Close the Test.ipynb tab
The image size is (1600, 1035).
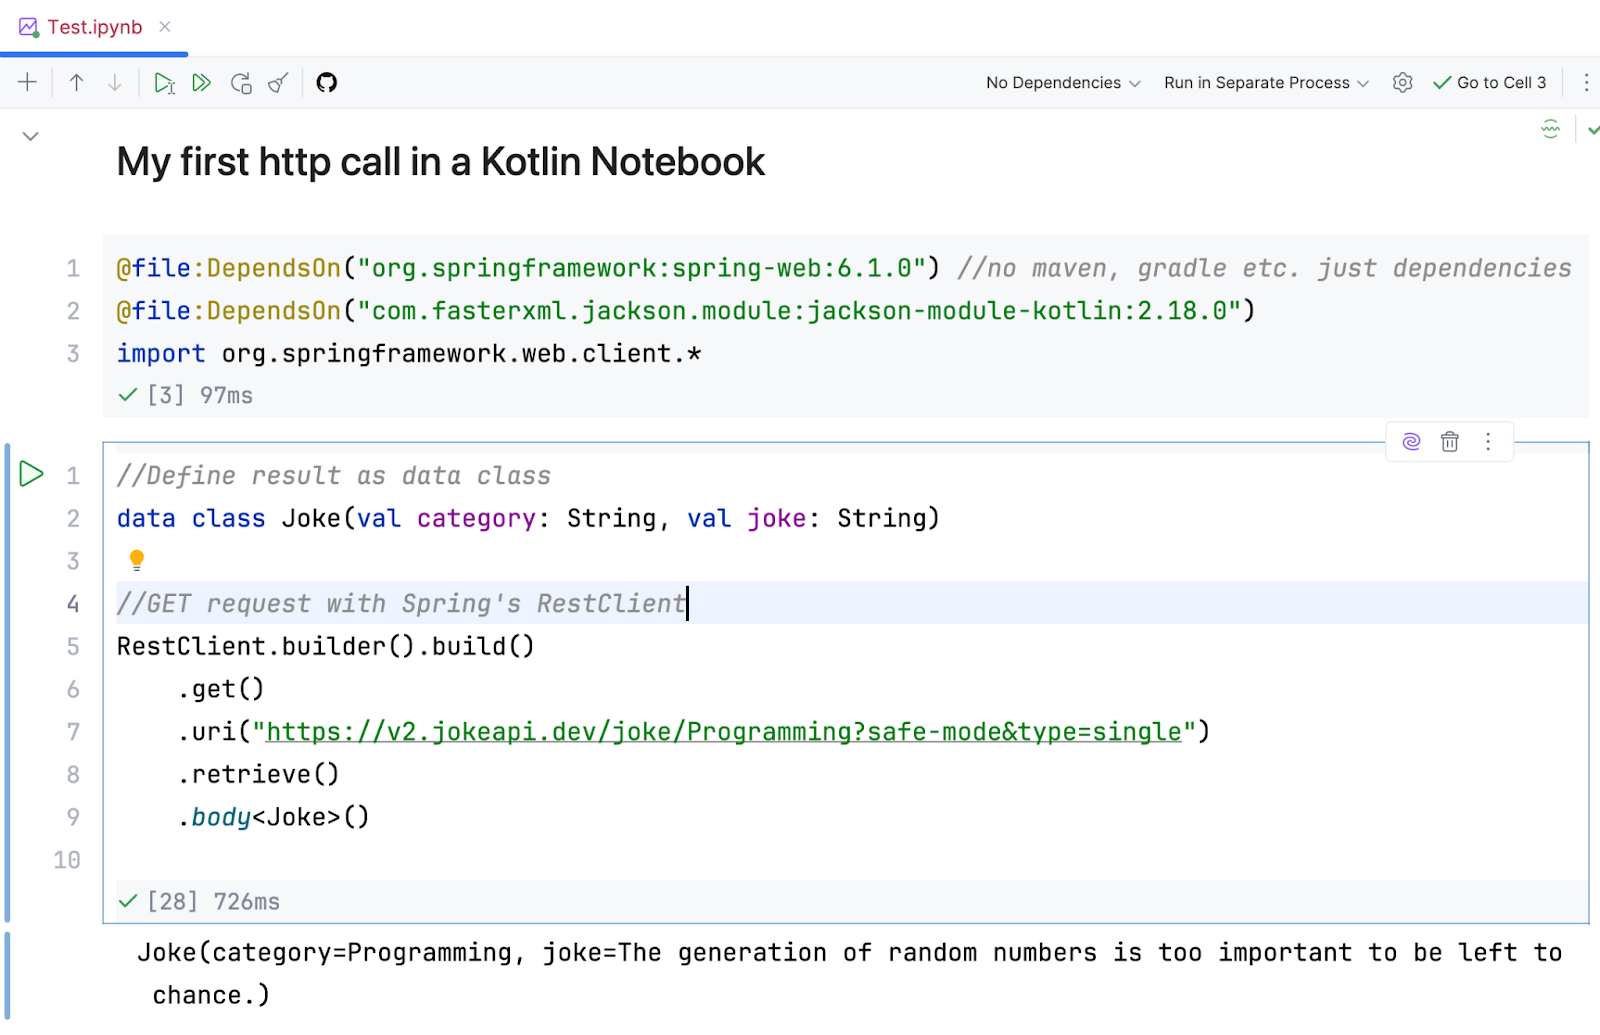point(165,27)
